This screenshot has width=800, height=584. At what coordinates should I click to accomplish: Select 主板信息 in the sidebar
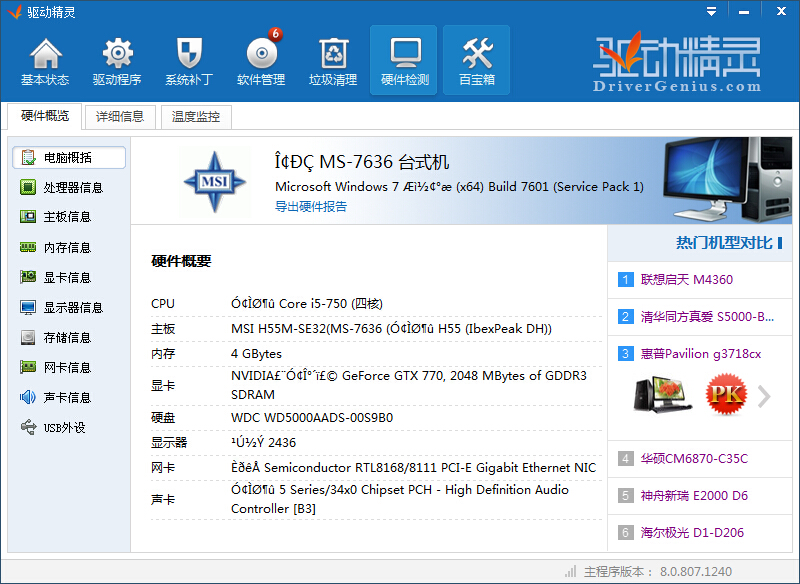pyautogui.click(x=69, y=217)
